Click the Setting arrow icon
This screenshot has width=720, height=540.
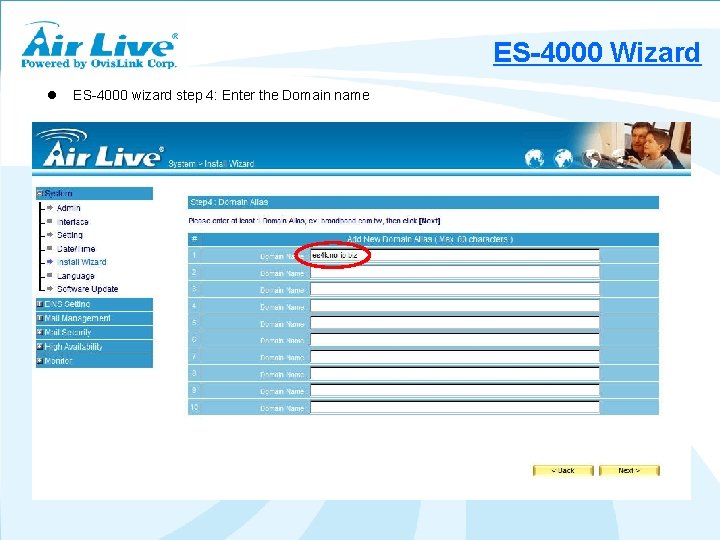pos(50,235)
